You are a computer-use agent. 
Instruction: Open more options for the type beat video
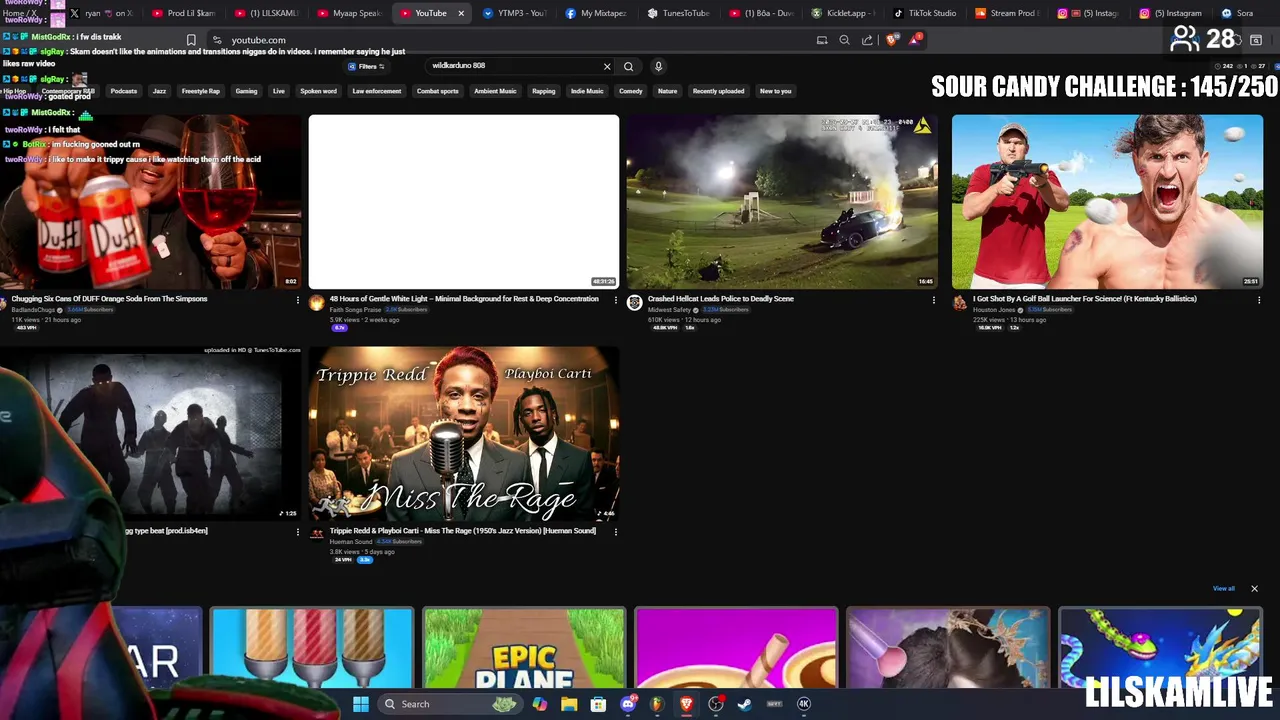(x=297, y=532)
